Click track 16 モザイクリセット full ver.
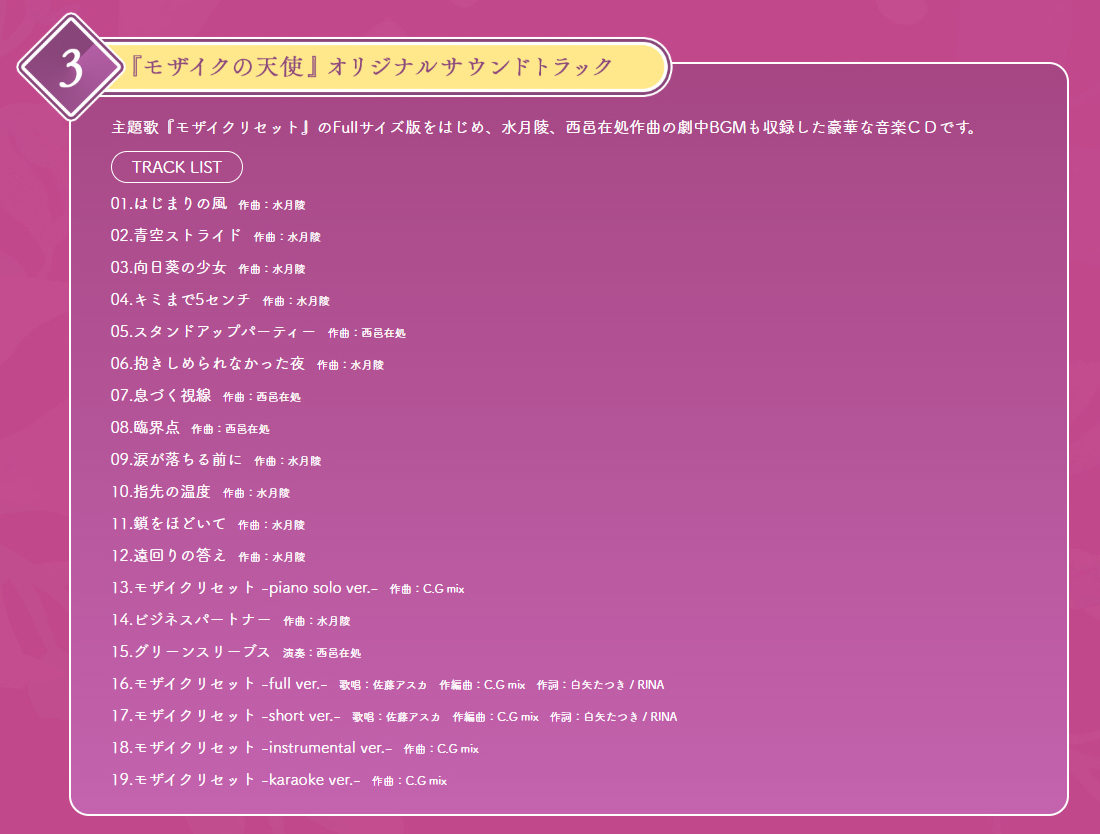This screenshot has width=1100, height=834. [x=219, y=684]
